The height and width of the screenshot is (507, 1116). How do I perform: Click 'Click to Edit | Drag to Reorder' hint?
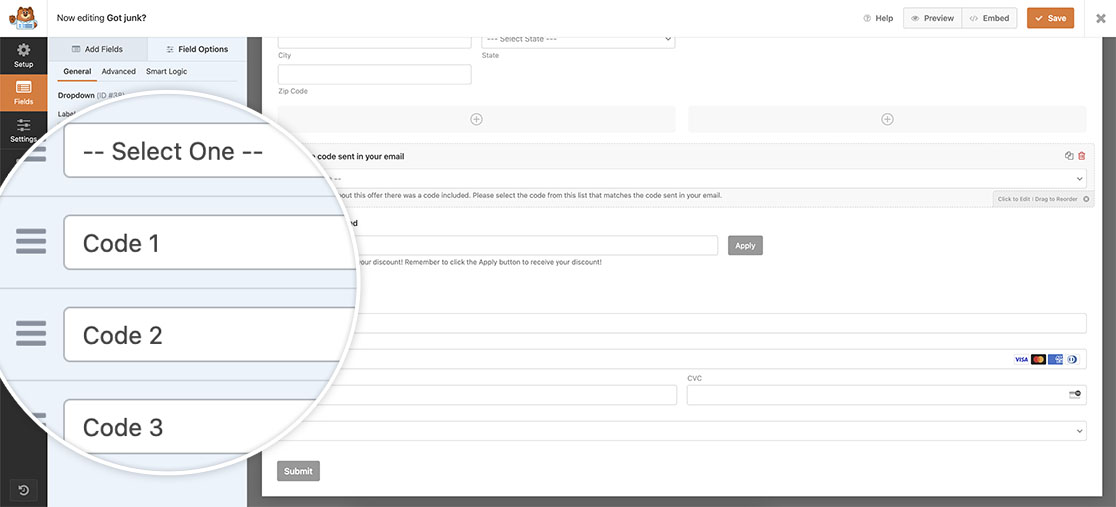(x=1037, y=199)
